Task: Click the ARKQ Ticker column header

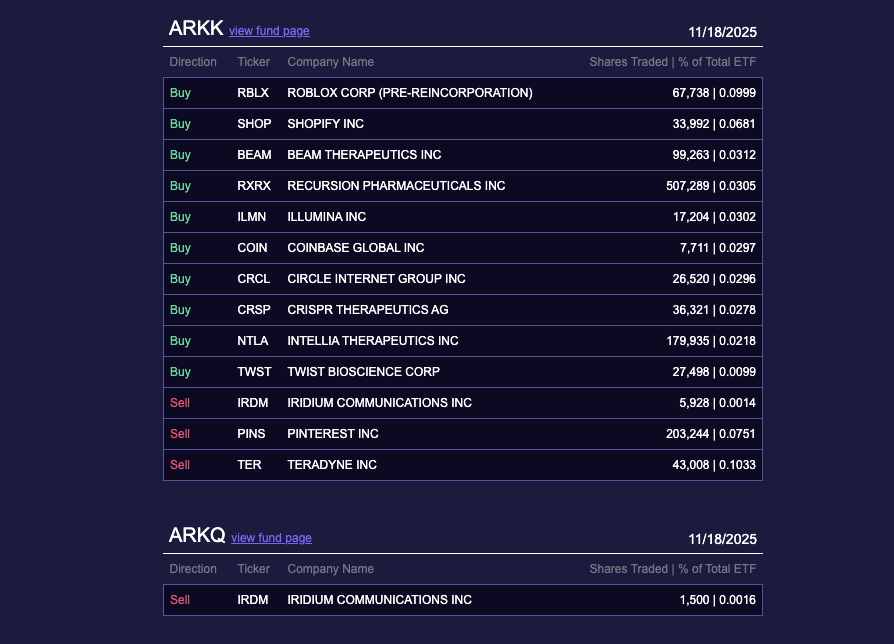Action: click(x=253, y=569)
